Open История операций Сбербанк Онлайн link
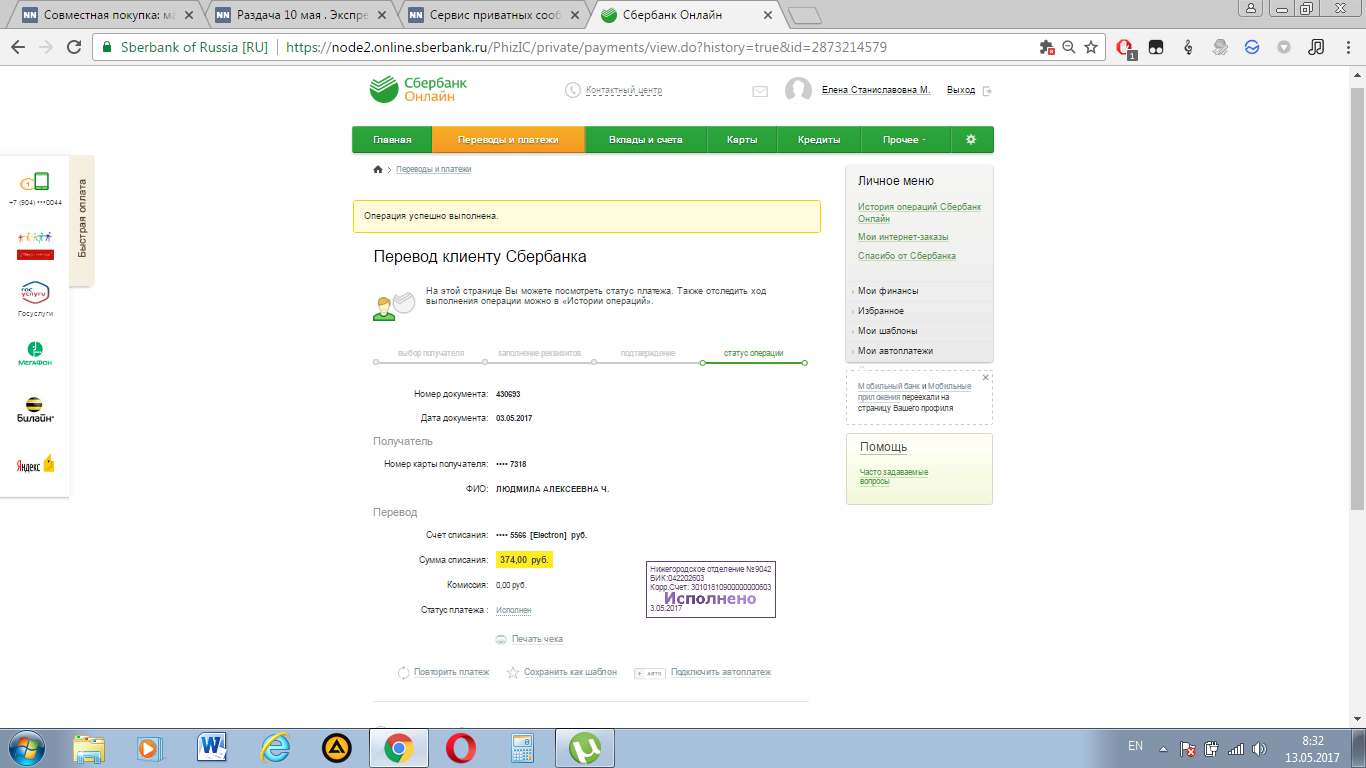 [x=919, y=212]
